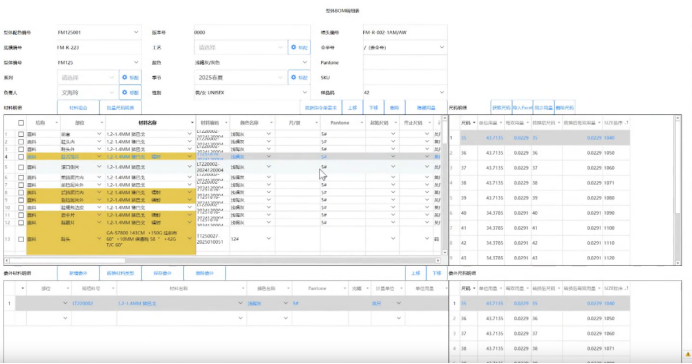Tick the checkbox for material row 1

[21, 134]
